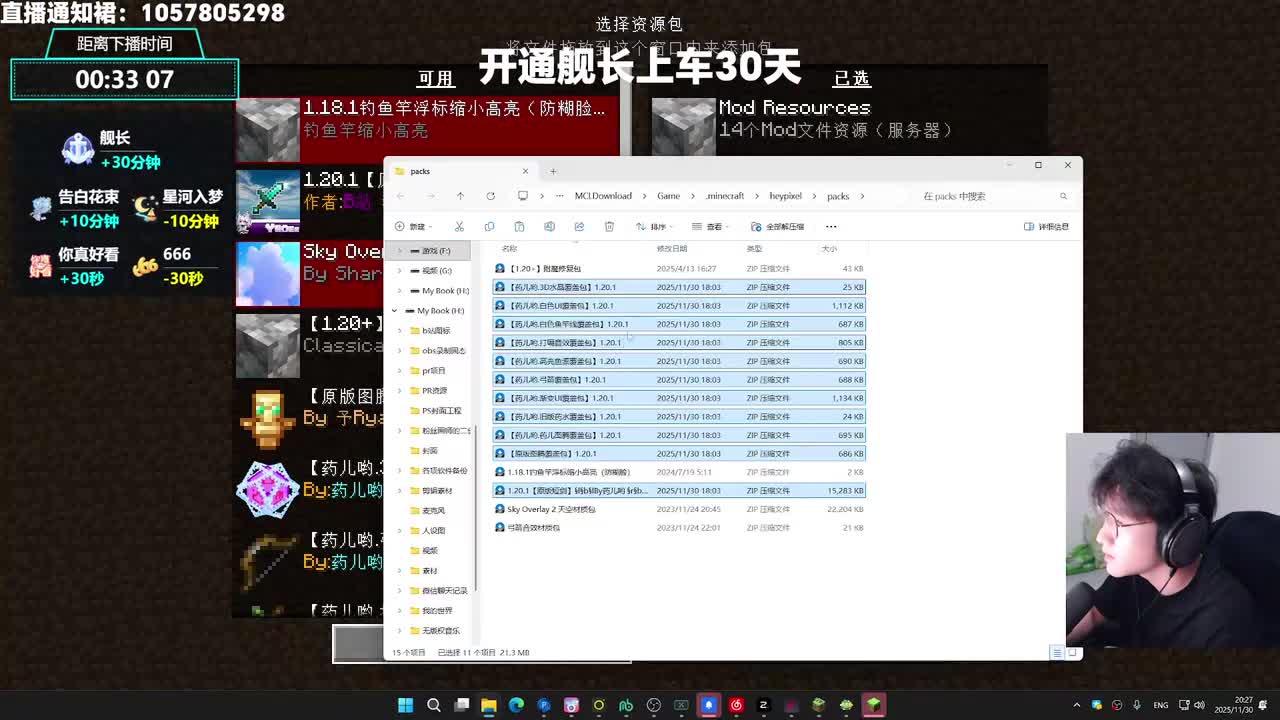The height and width of the screenshot is (720, 1280).
Task: Open the View dropdown in Explorer toolbar
Action: pos(709,226)
